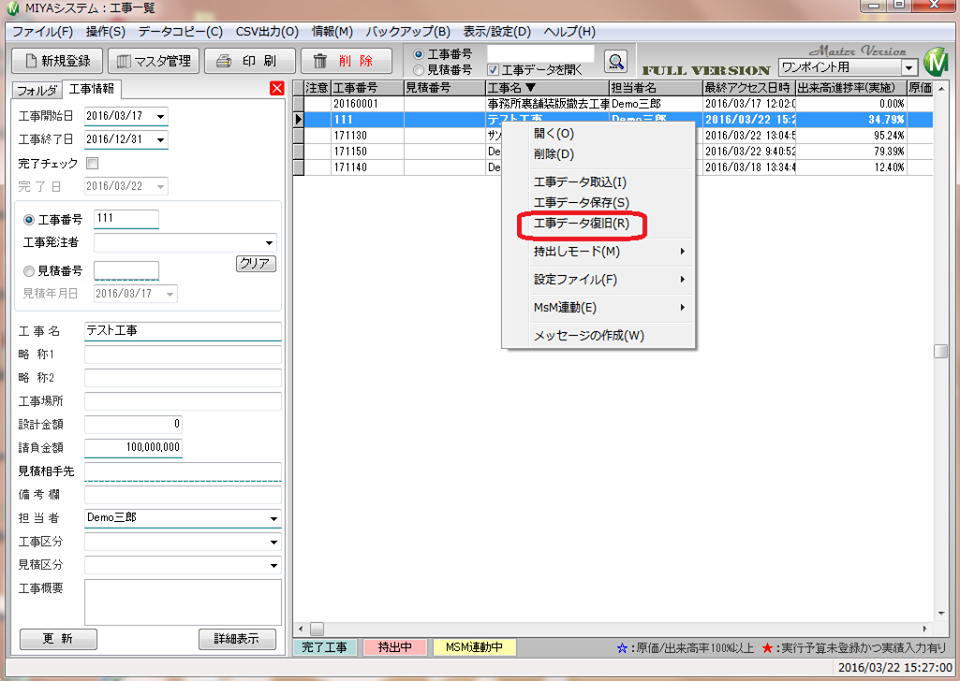Click the 略称1 input field
Screen dimensions: 960x681
(182, 355)
